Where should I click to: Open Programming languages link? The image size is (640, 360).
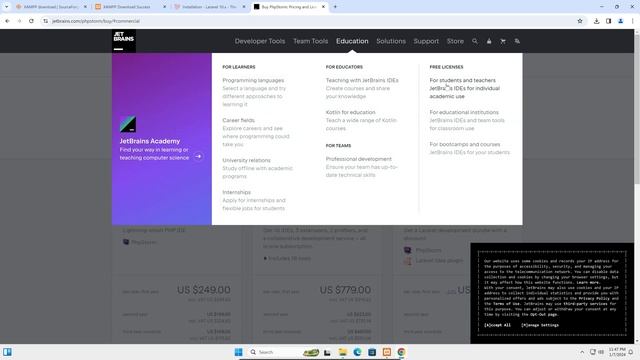[253, 80]
